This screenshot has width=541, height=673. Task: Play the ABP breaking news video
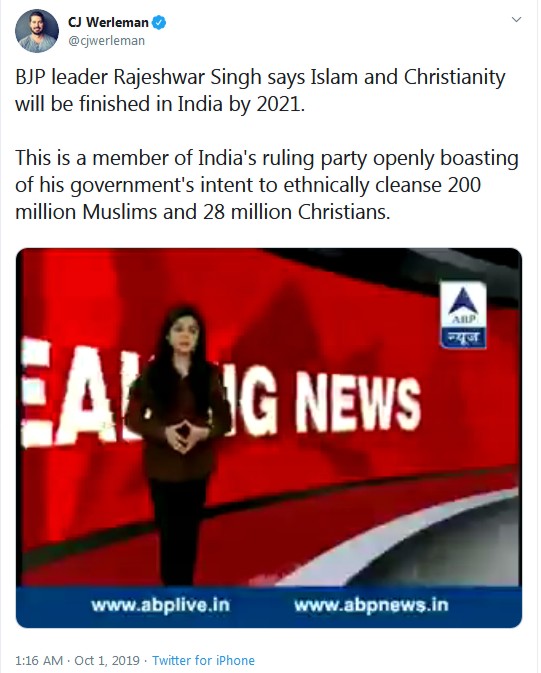[x=269, y=438]
